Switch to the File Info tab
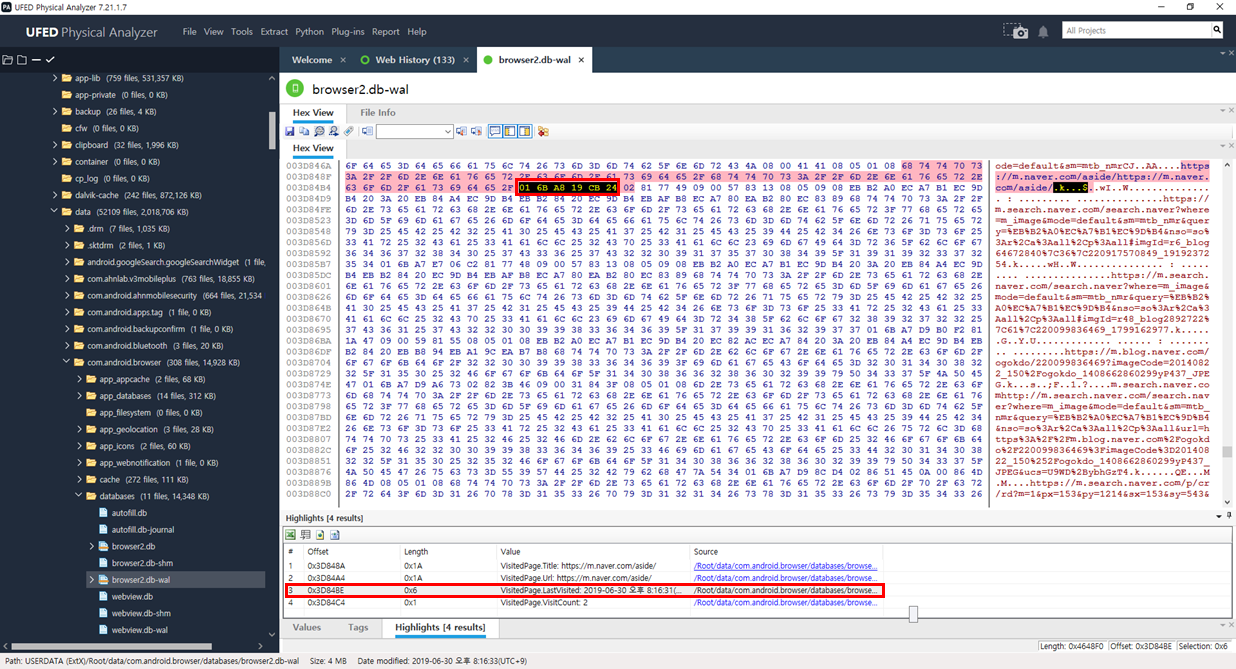The height and width of the screenshot is (669, 1236). [378, 113]
